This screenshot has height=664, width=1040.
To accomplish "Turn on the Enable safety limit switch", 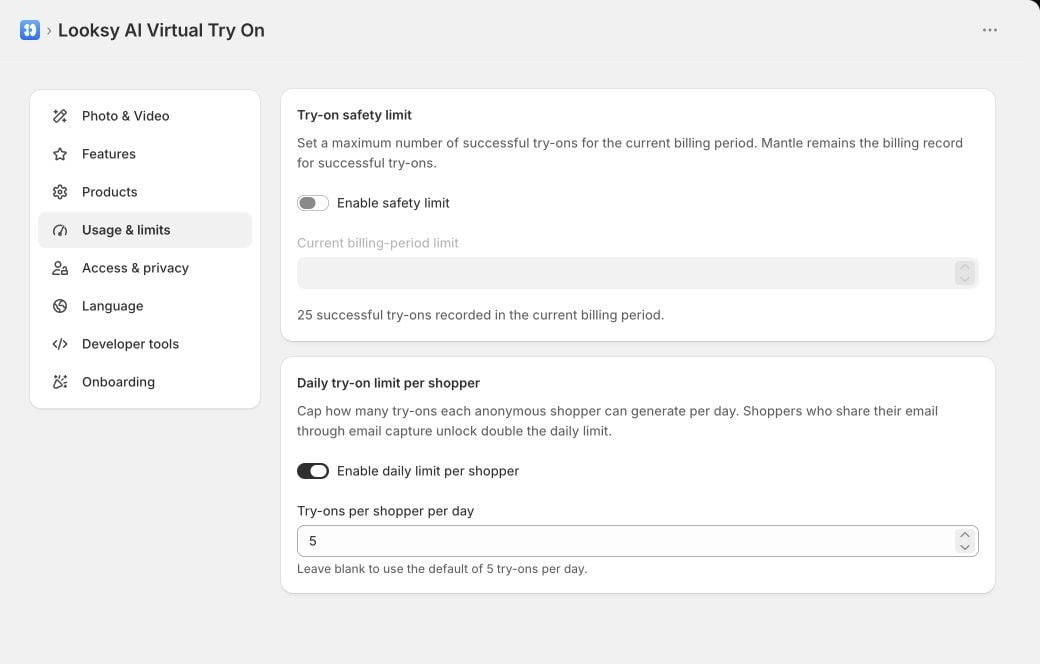I will coord(312,203).
